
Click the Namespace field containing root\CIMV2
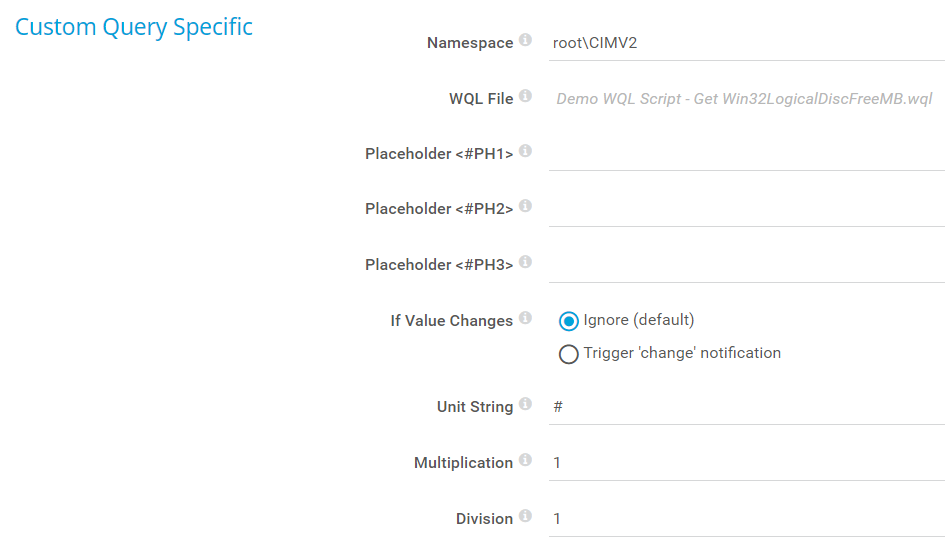(745, 43)
